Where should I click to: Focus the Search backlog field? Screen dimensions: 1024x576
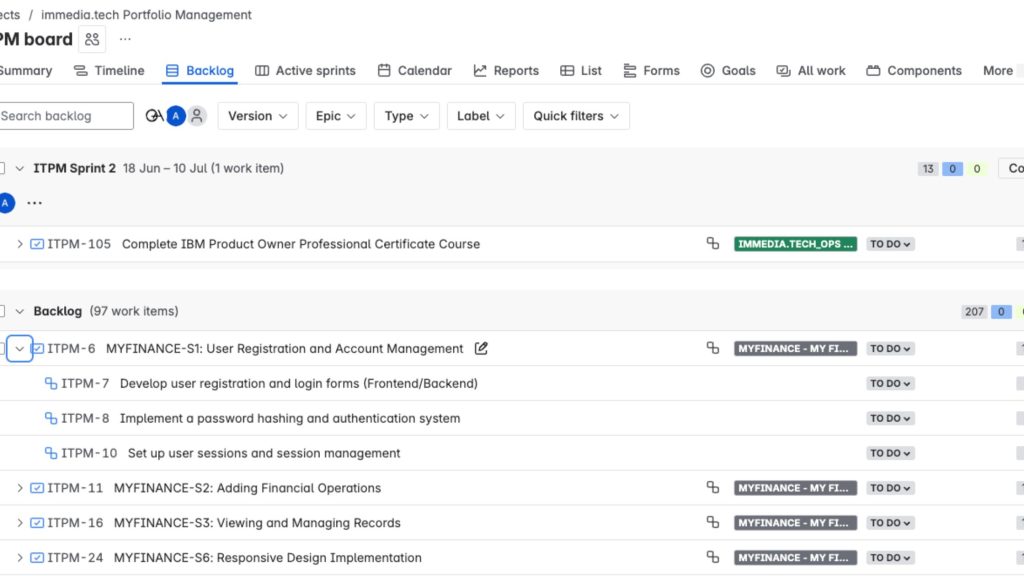click(64, 116)
